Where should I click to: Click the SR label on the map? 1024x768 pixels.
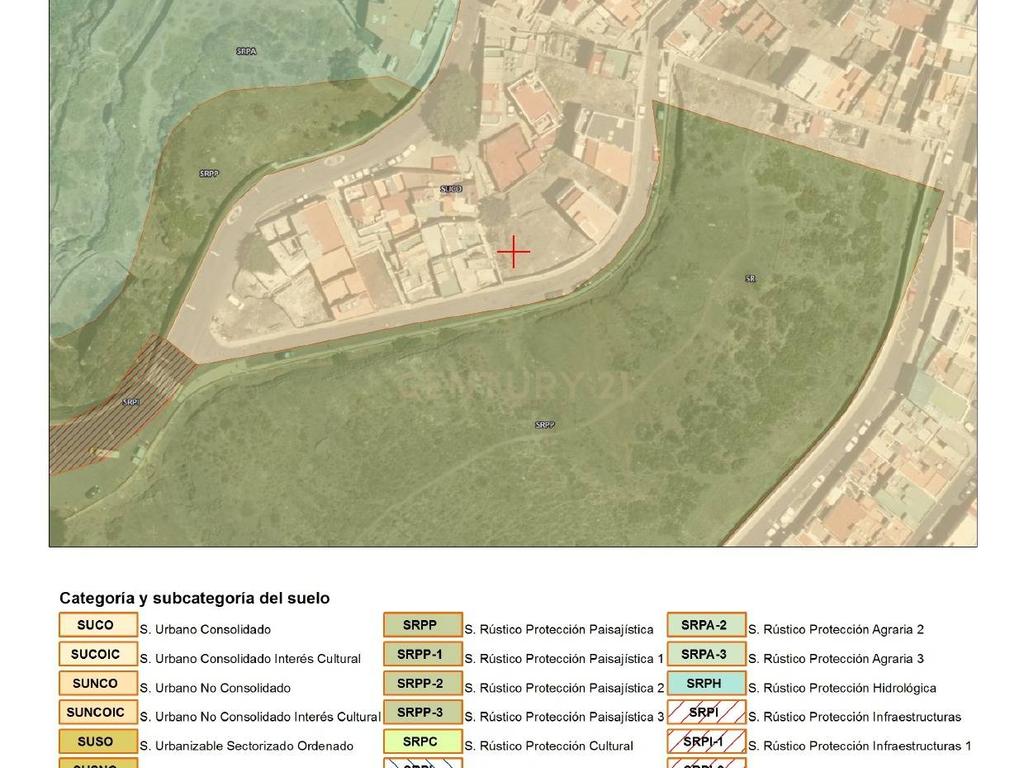click(x=750, y=279)
